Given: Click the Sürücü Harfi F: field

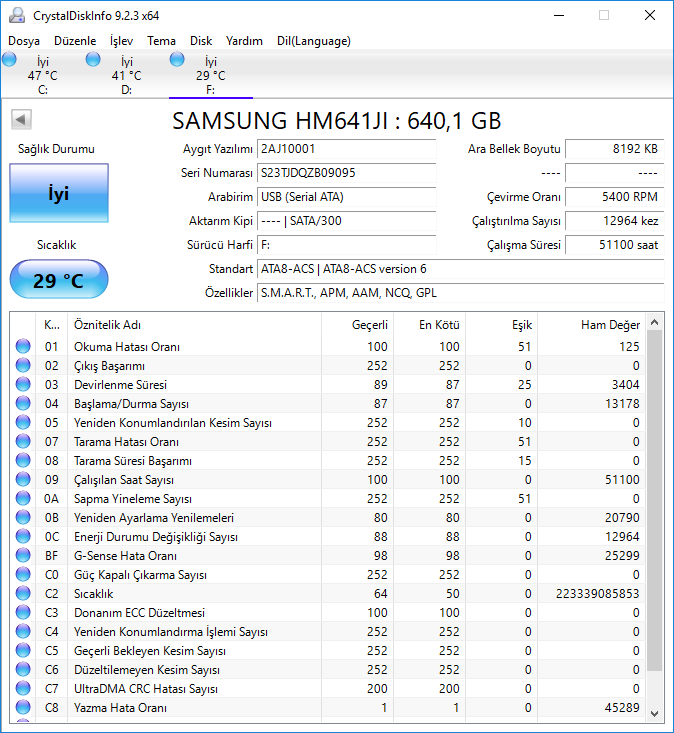Looking at the screenshot, I should (x=346, y=245).
